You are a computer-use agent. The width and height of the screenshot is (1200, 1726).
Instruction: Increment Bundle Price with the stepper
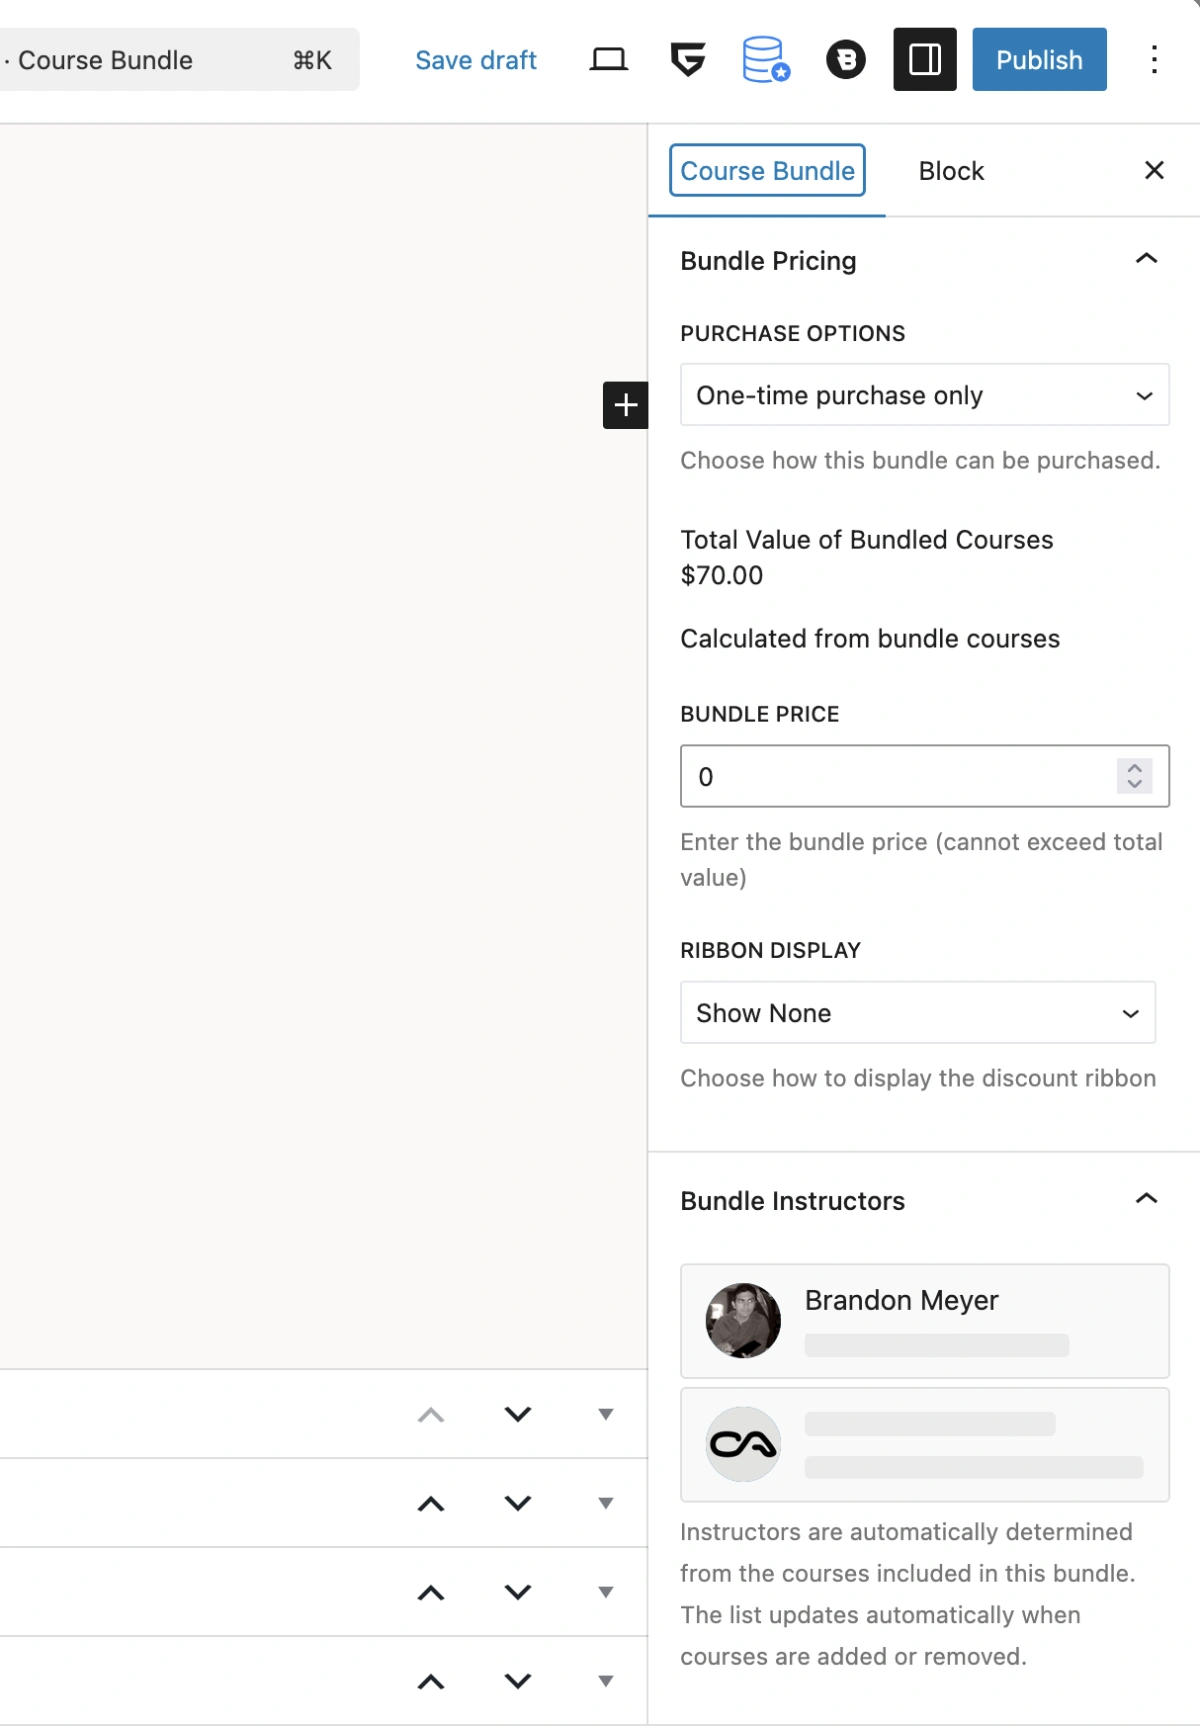coord(1135,769)
